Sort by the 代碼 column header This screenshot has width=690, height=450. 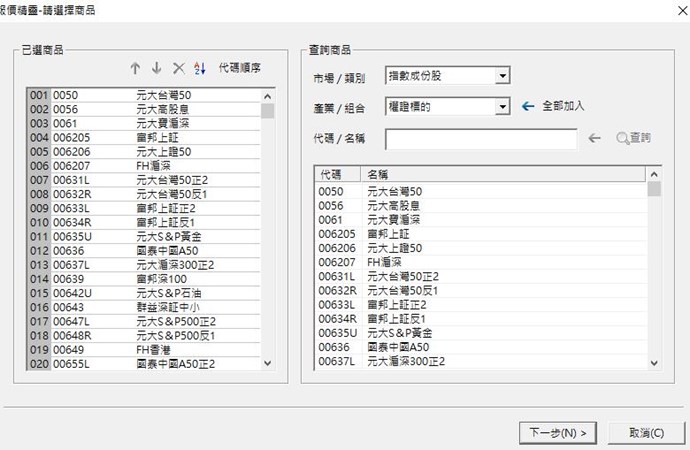point(338,174)
